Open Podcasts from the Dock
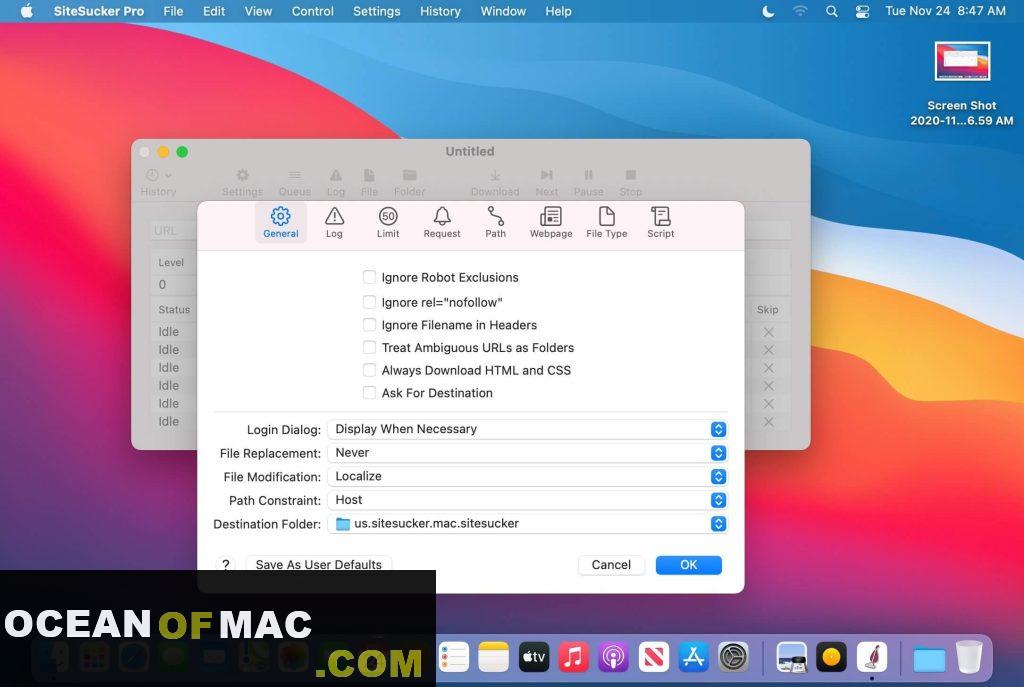Screen dimensions: 1024x687 tap(613, 656)
